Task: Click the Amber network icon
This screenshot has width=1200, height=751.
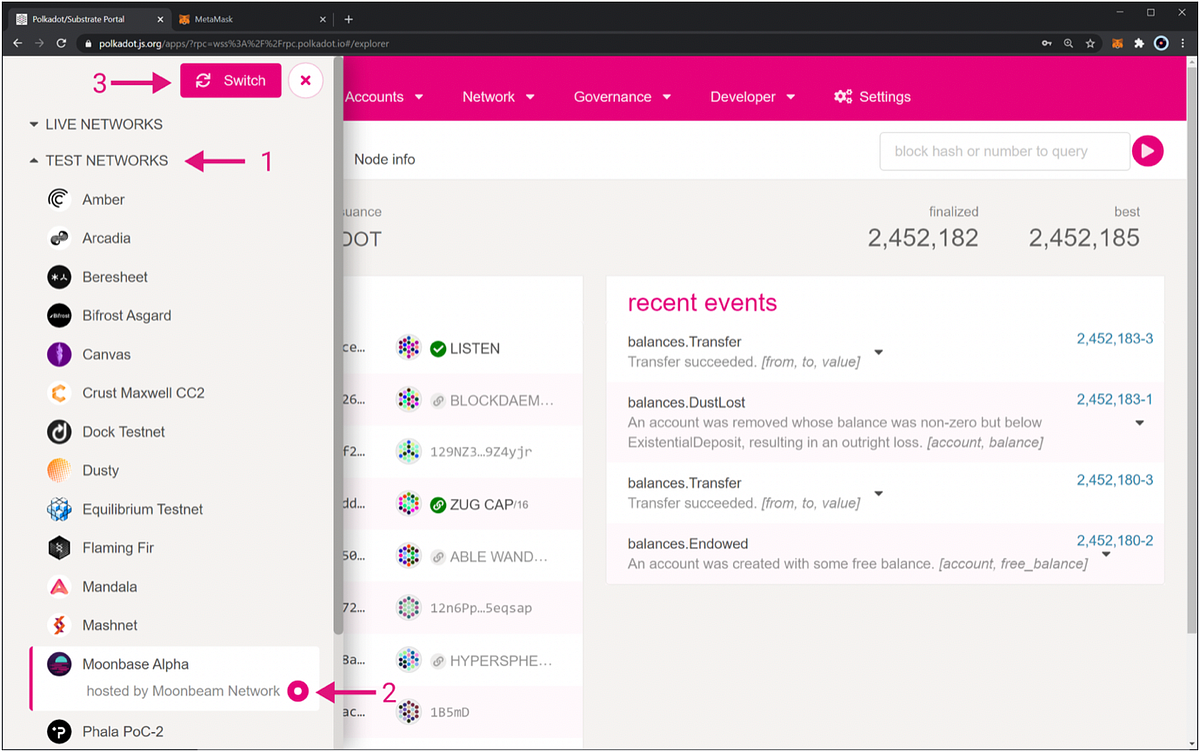Action: click(x=59, y=199)
